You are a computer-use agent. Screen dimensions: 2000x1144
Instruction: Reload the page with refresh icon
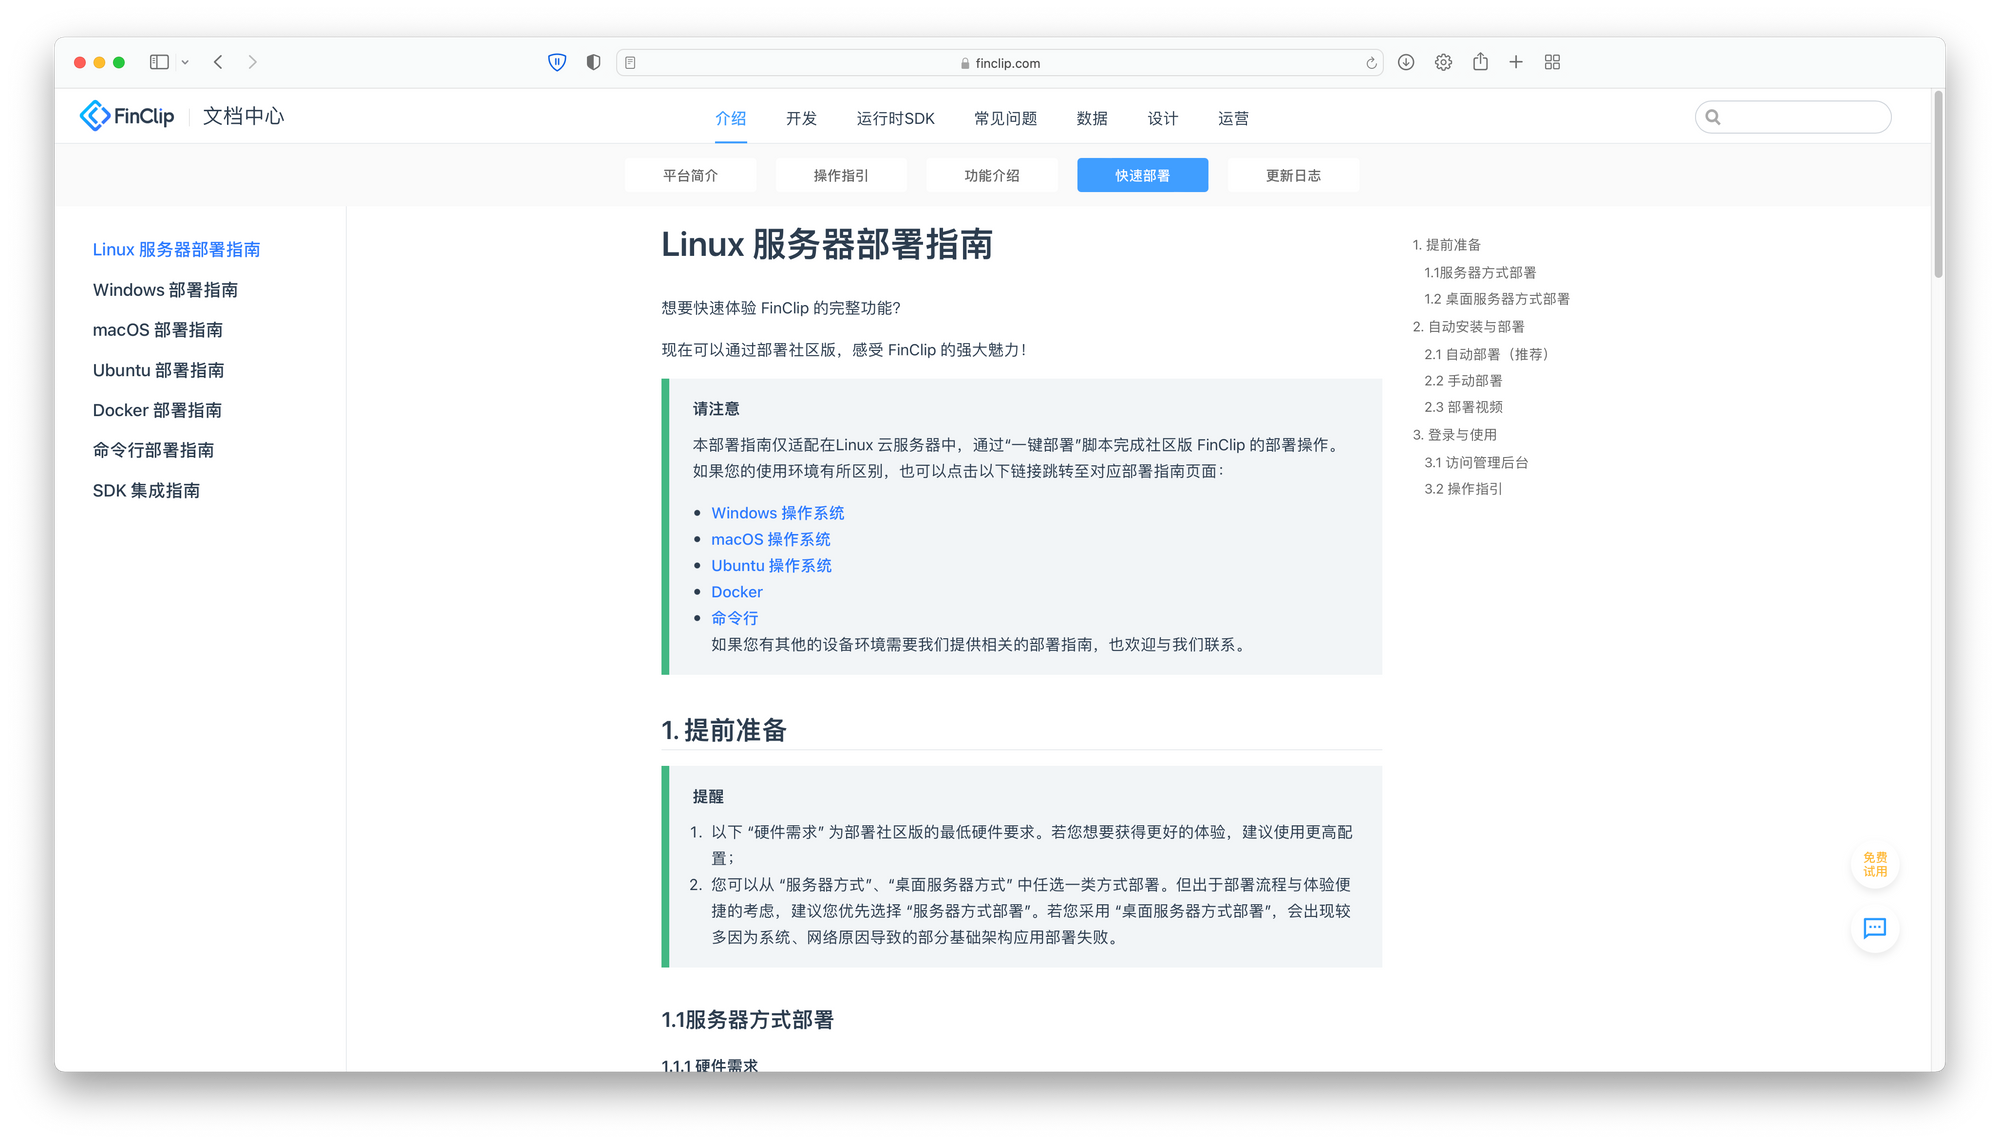(x=1371, y=63)
